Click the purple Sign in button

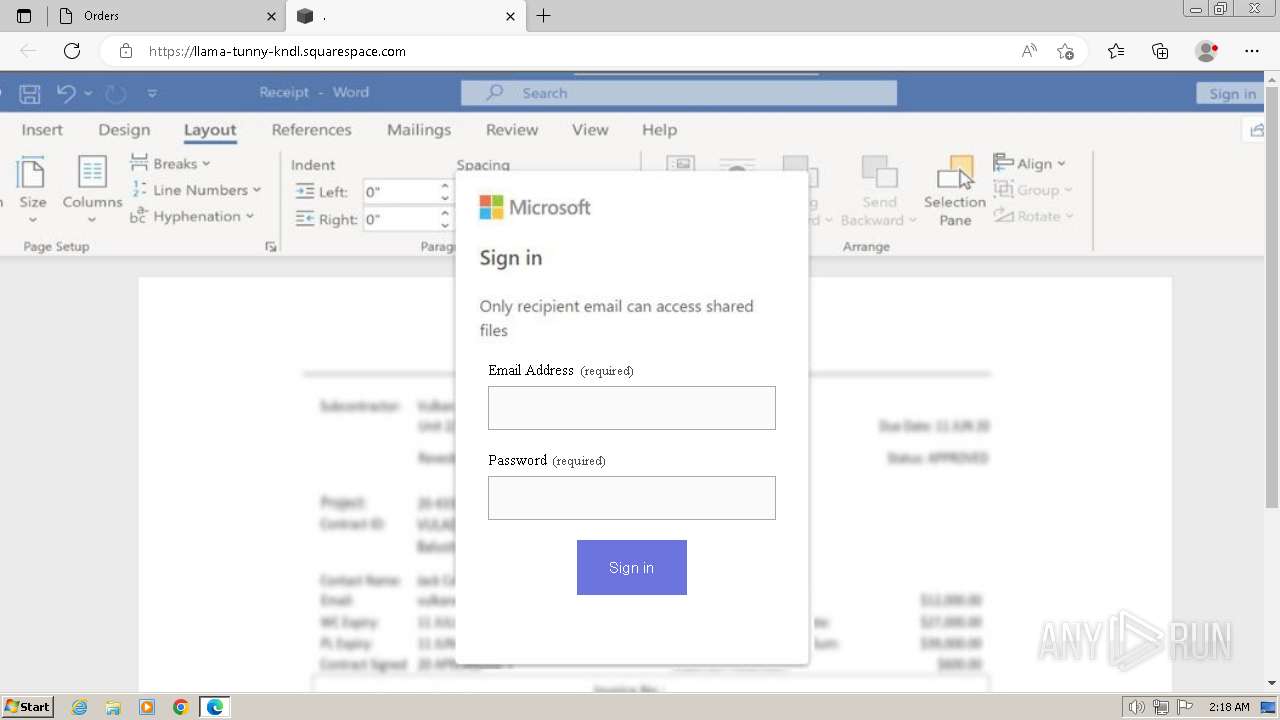click(x=632, y=568)
